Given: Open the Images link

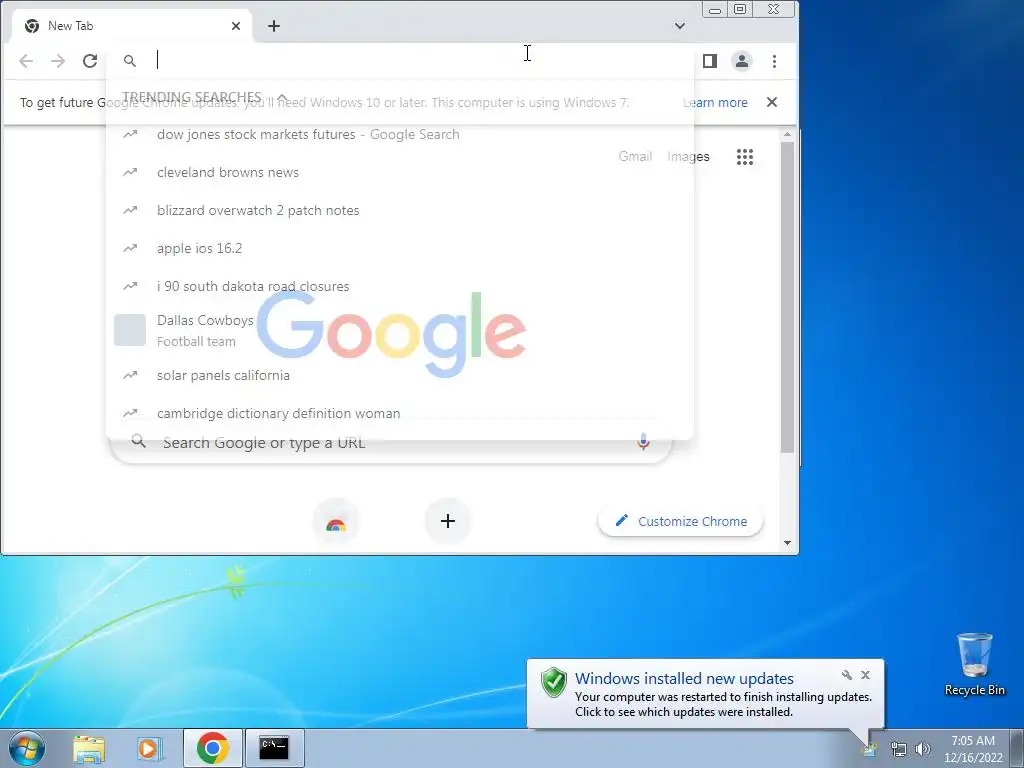Looking at the screenshot, I should tap(688, 157).
